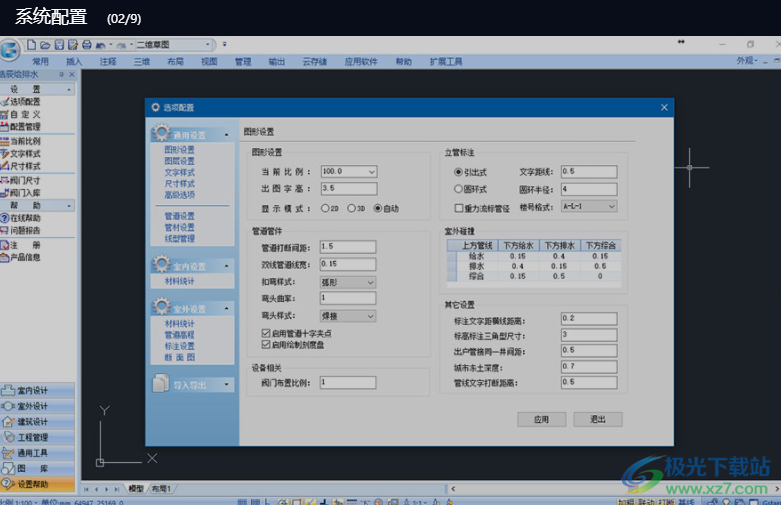Click the 管道打断间距 input field
This screenshot has width=781, height=505.
[348, 247]
